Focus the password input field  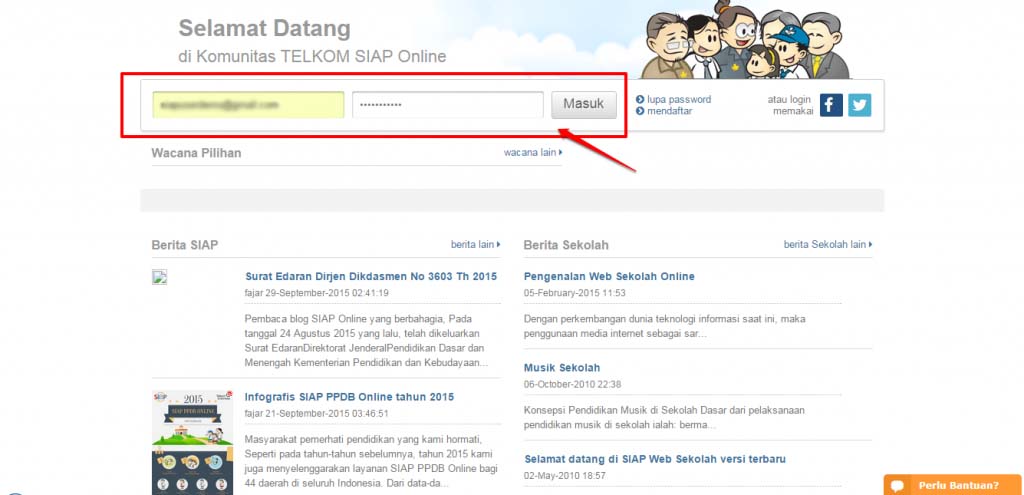(x=448, y=104)
